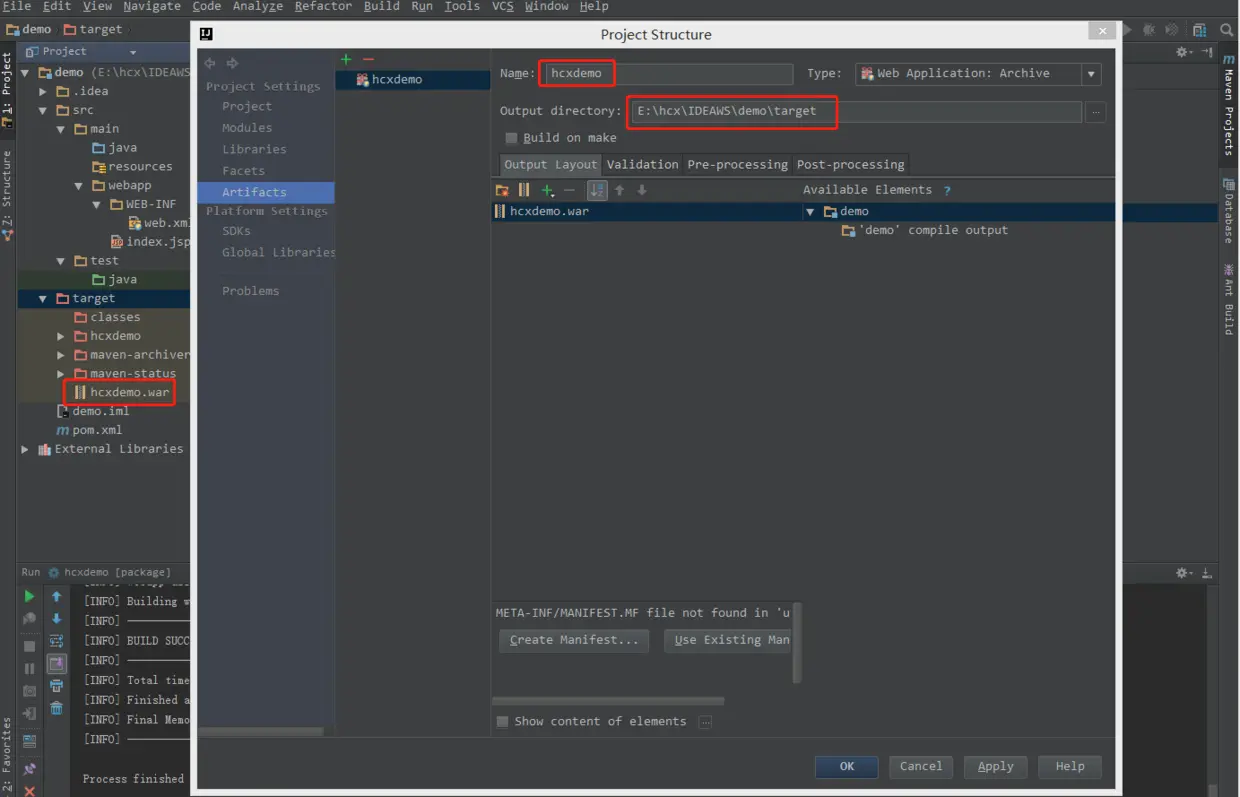Move layout element up arrow
Screen dimensions: 1240x797
click(619, 190)
